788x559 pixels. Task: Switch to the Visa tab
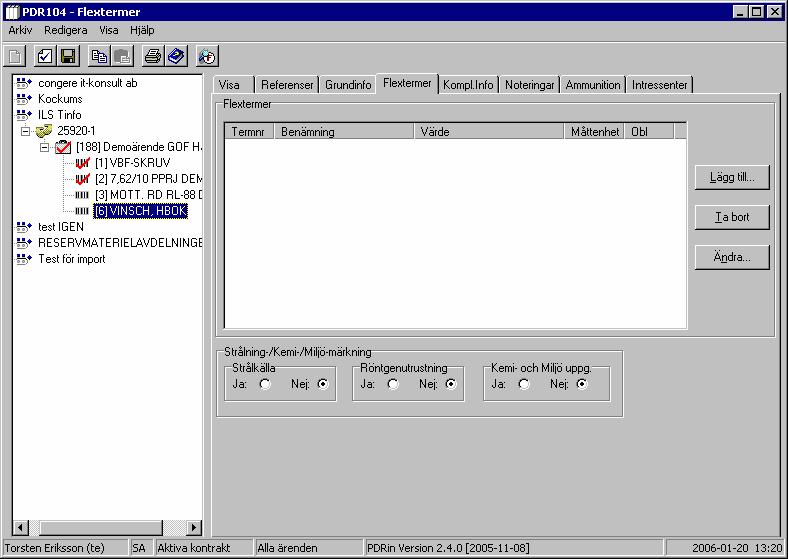(234, 85)
